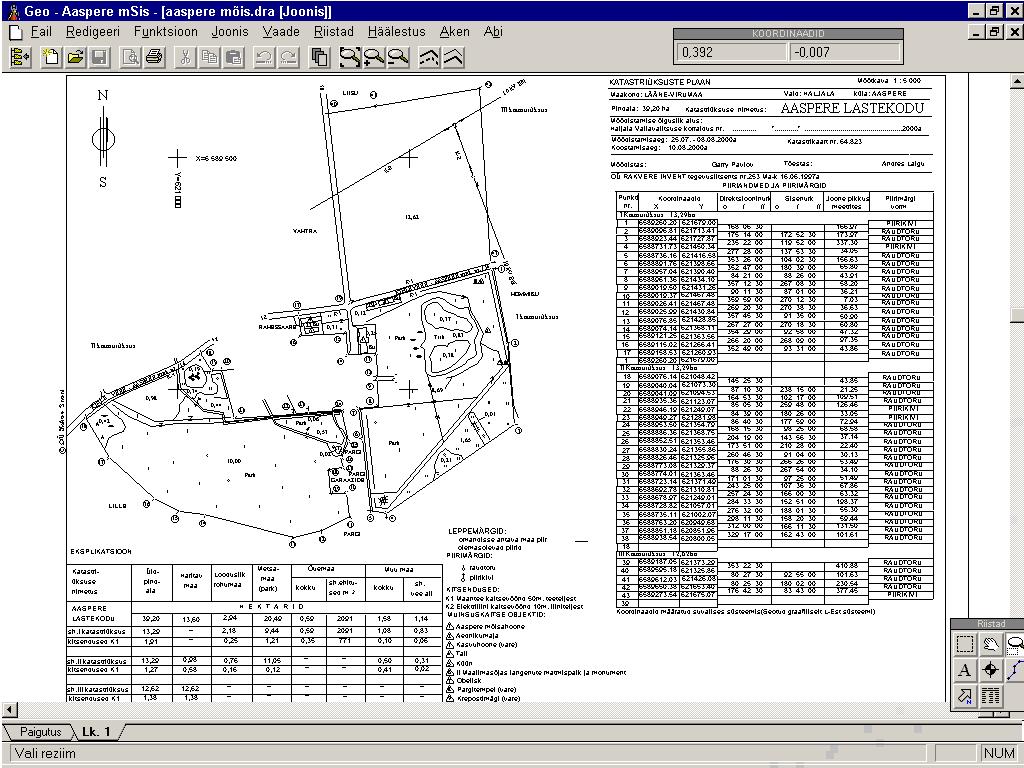The image size is (1024, 768).
Task: Choose the north arrow tool in Riistad
Action: pos(965,696)
